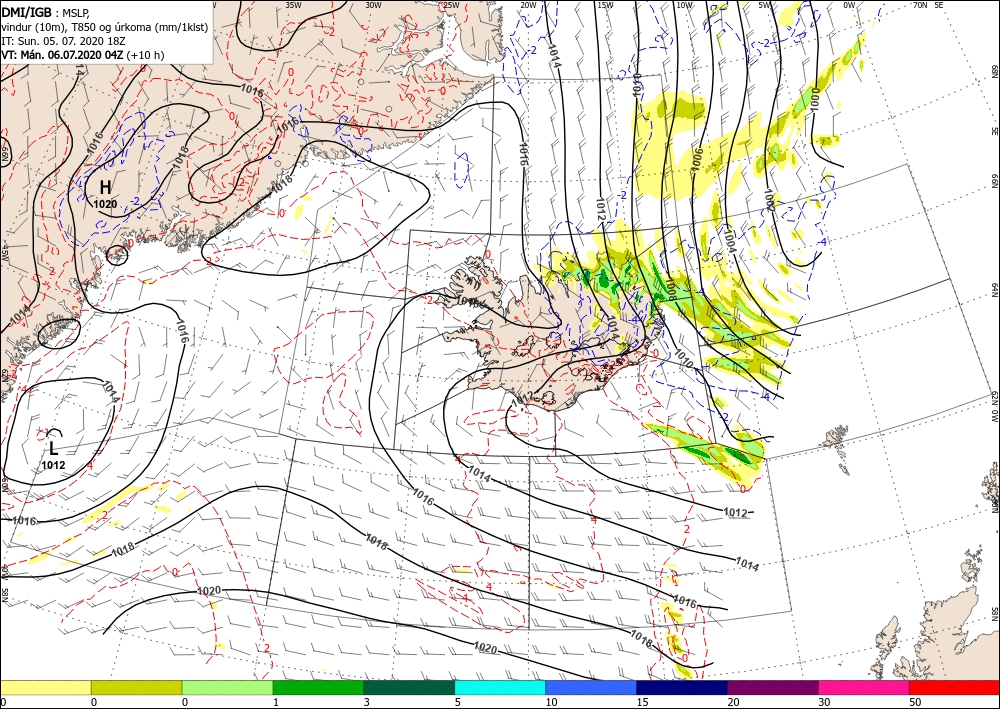1000x709 pixels.
Task: Click the '15W' longitude label
Action: coord(605,5)
